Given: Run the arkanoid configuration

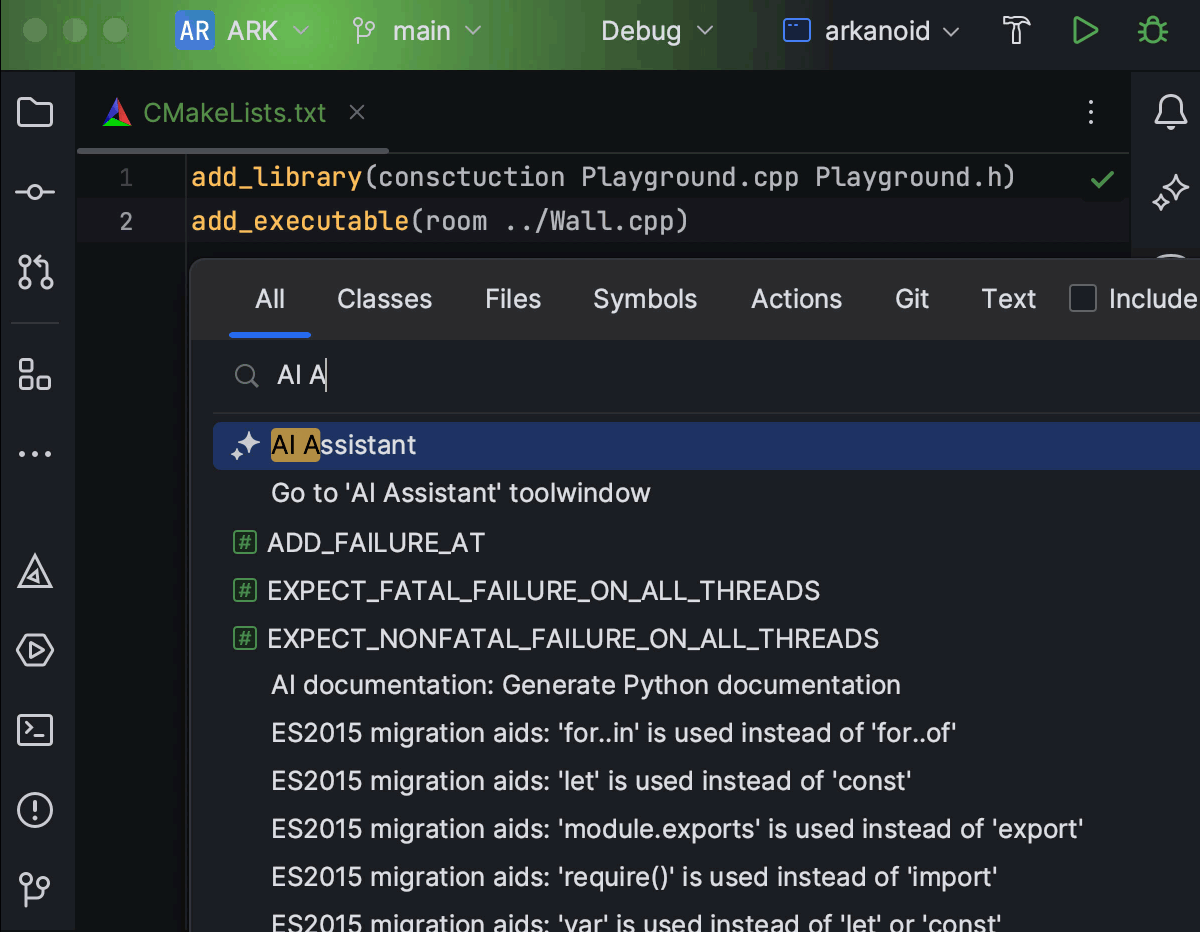Looking at the screenshot, I should pyautogui.click(x=1084, y=31).
